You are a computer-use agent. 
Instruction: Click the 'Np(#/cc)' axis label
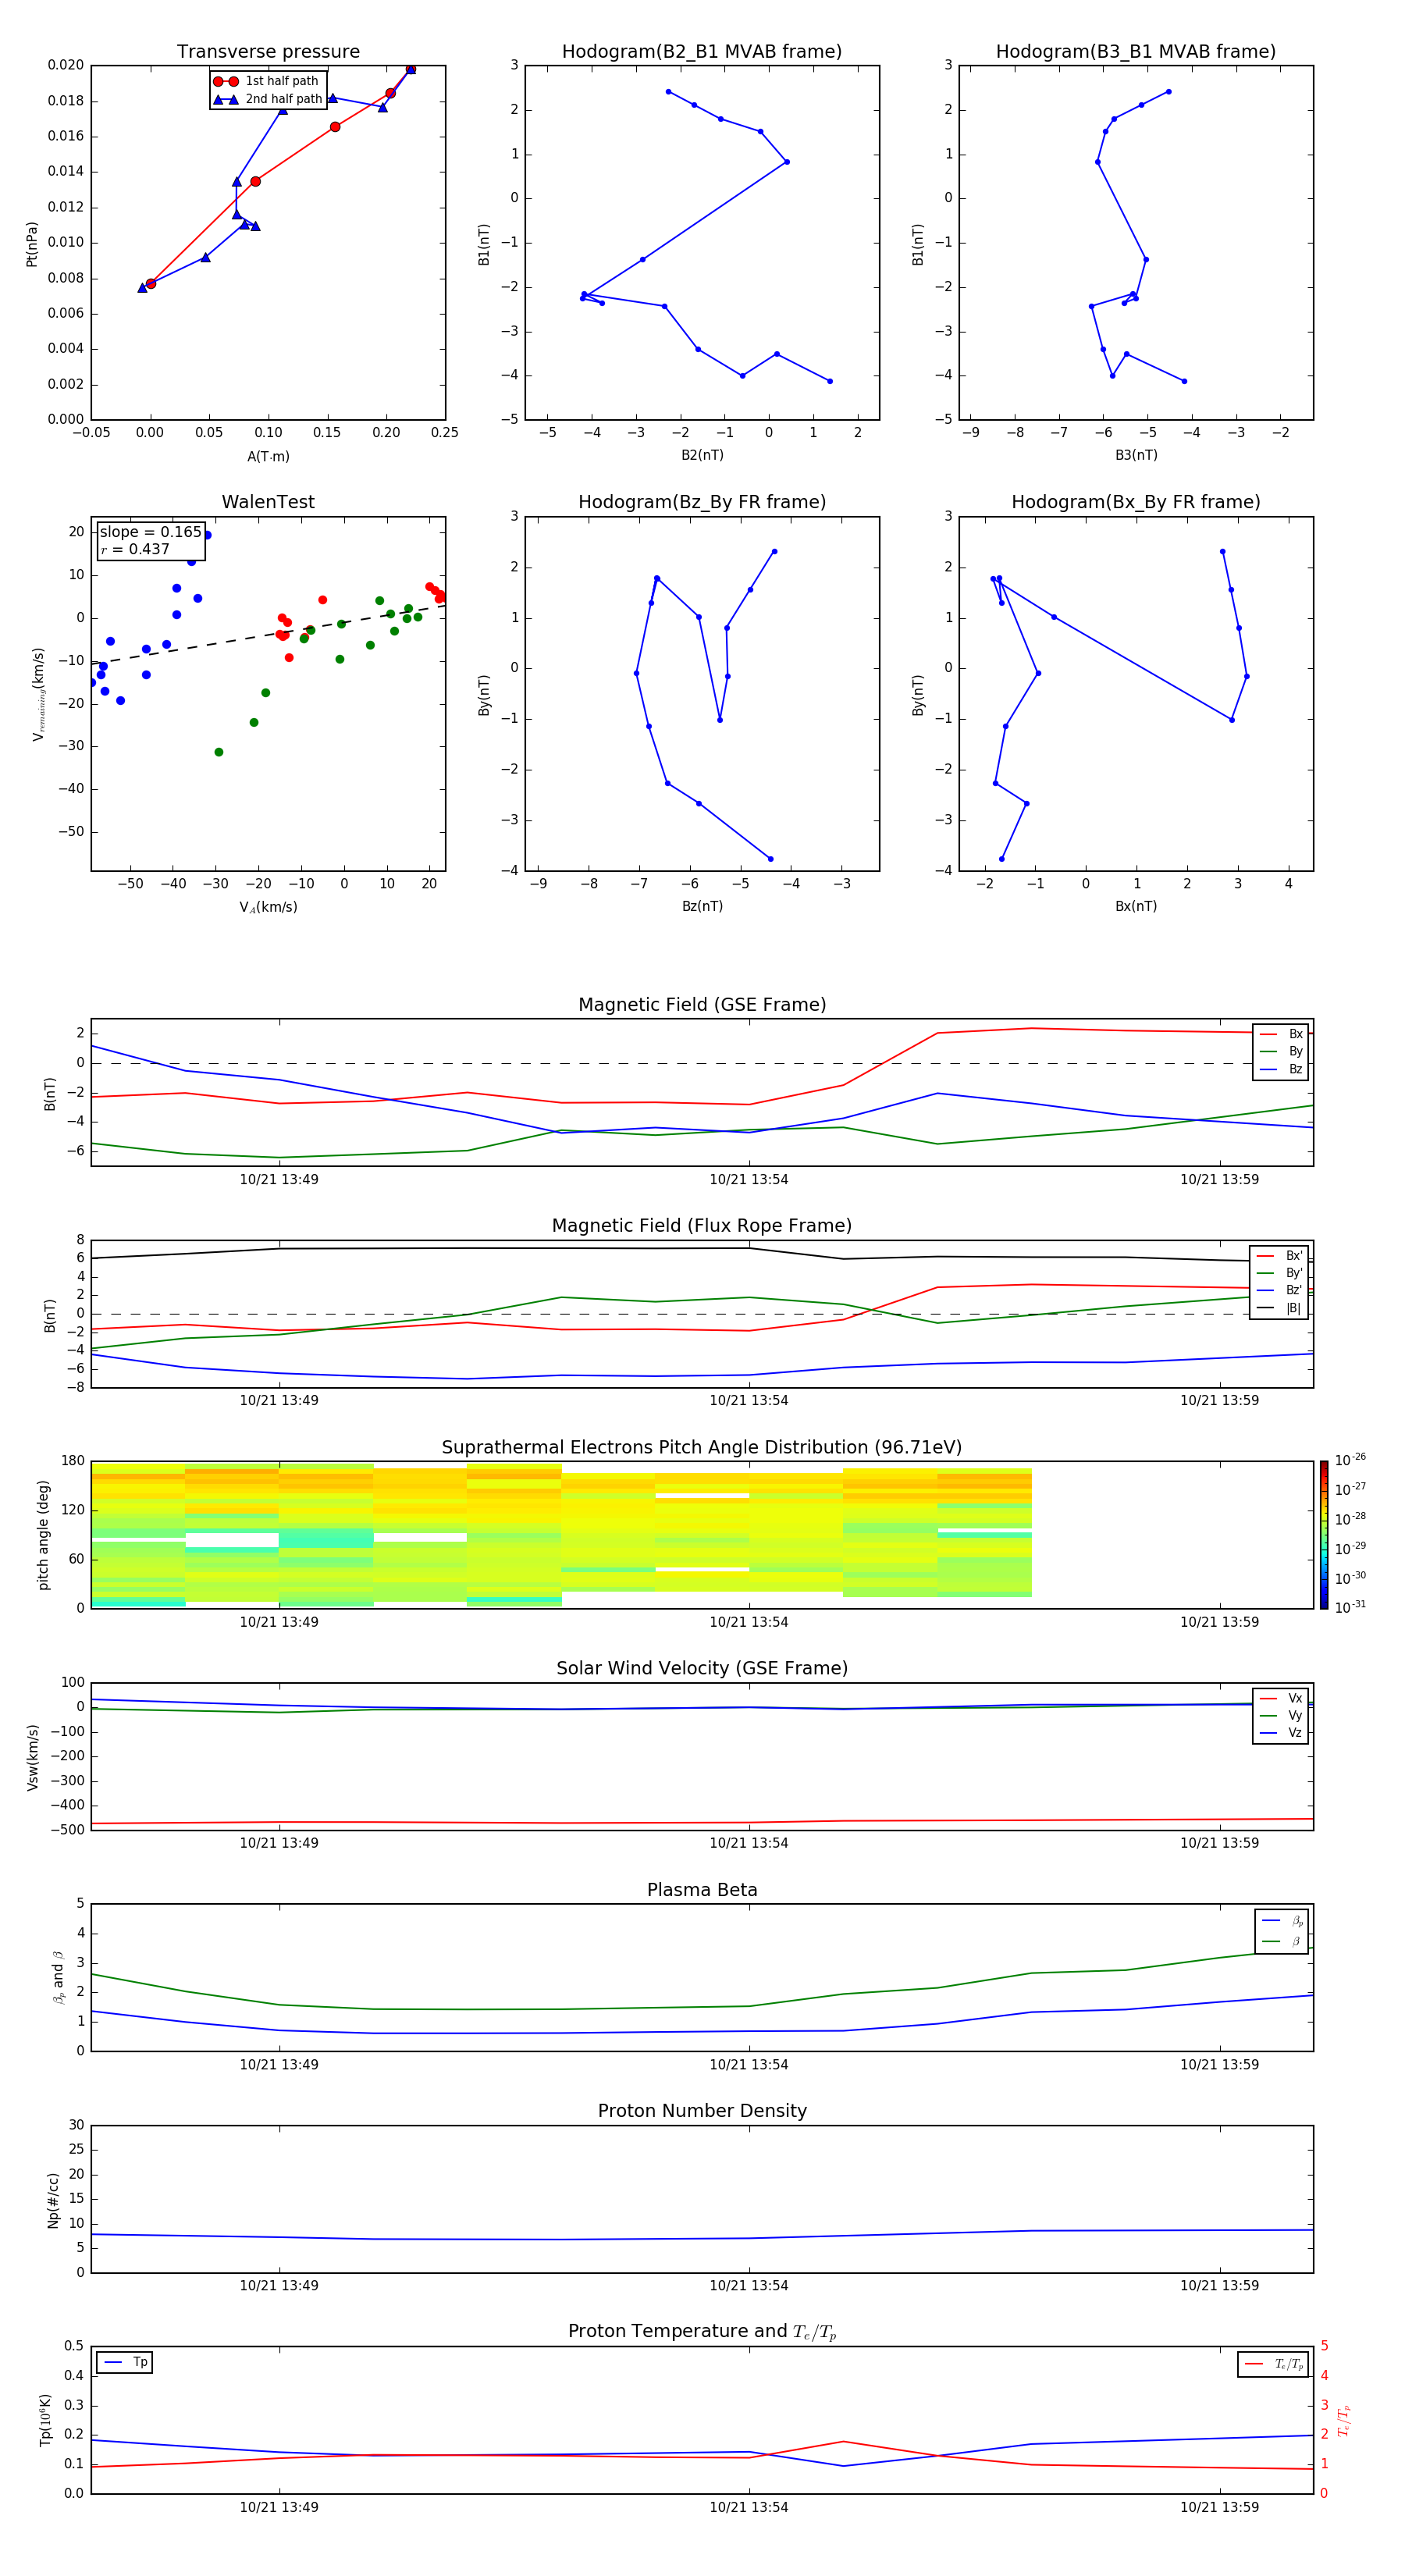53,2200
